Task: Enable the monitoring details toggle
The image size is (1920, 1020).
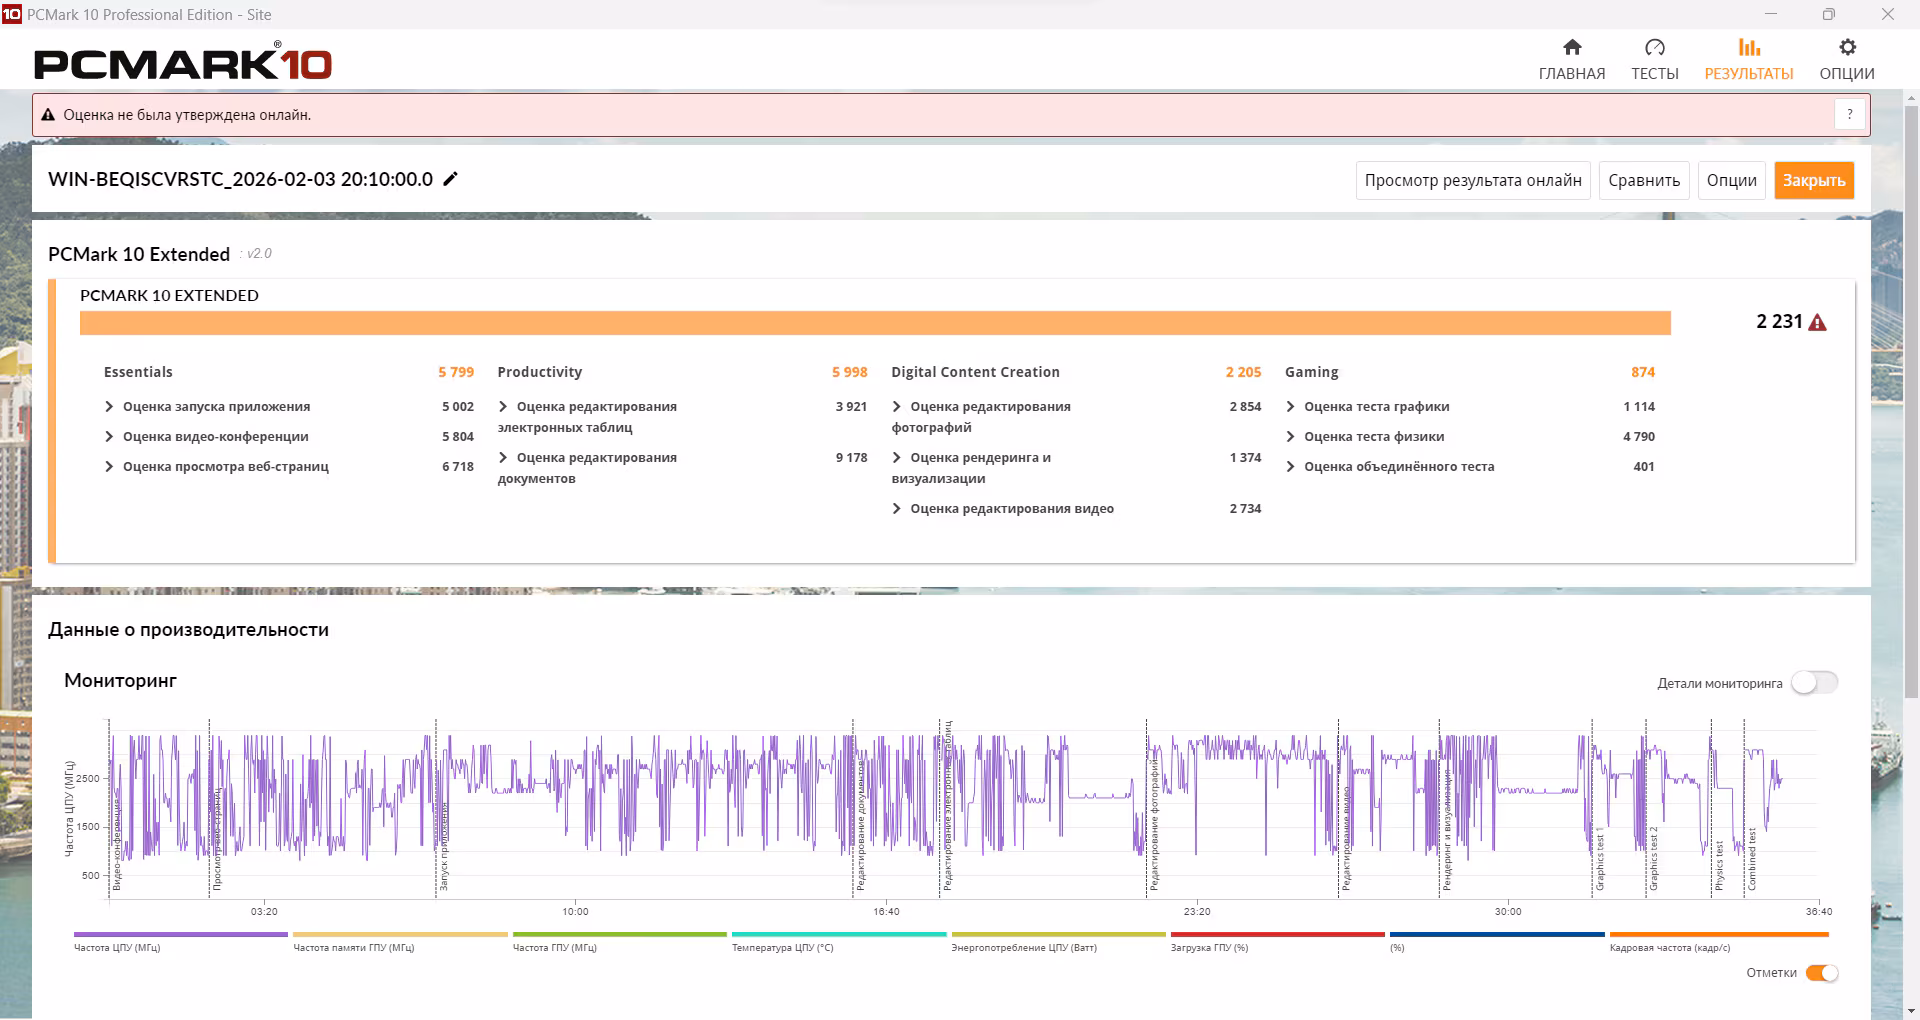Action: click(1813, 683)
